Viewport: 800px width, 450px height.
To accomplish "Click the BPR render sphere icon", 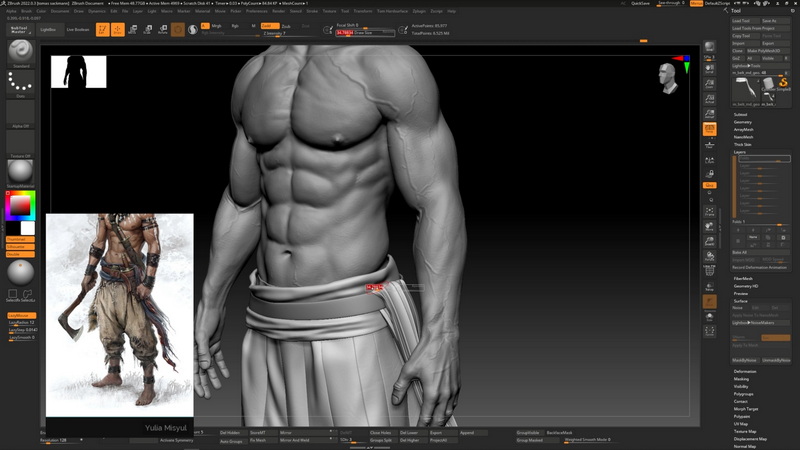I will [x=709, y=47].
